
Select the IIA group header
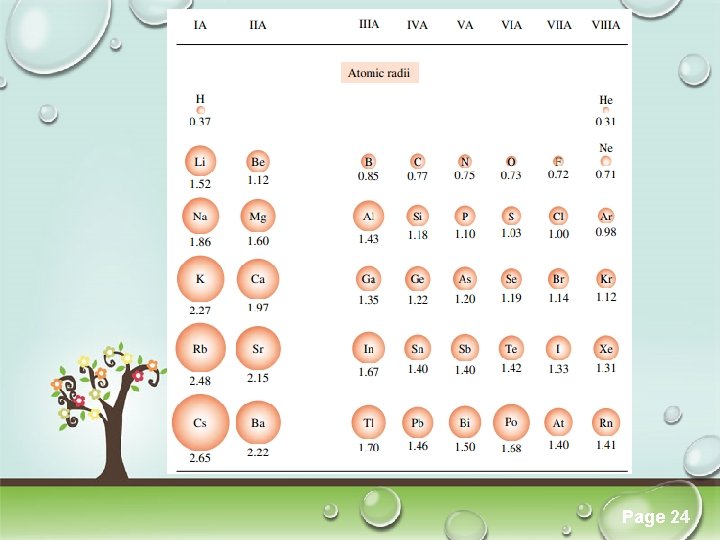(258, 25)
